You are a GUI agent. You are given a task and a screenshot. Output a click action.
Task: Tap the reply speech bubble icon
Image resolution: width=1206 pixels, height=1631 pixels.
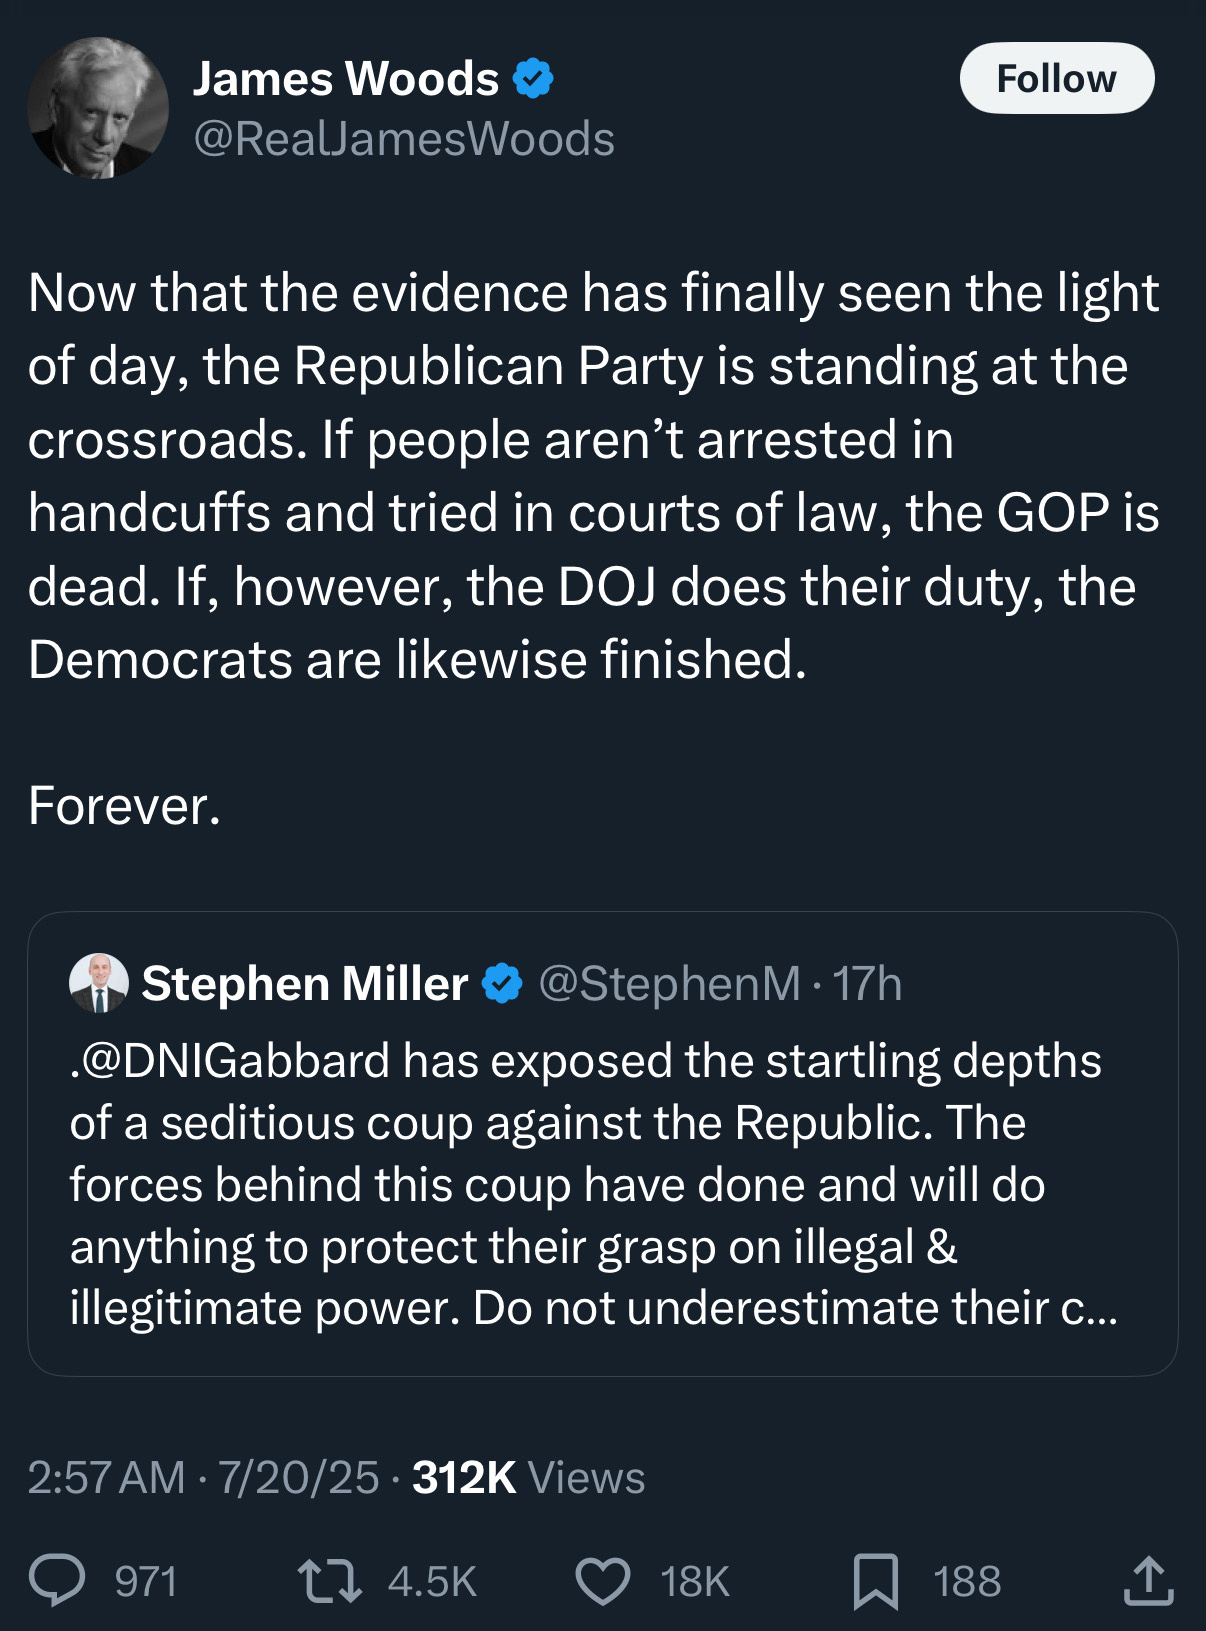click(x=57, y=1581)
